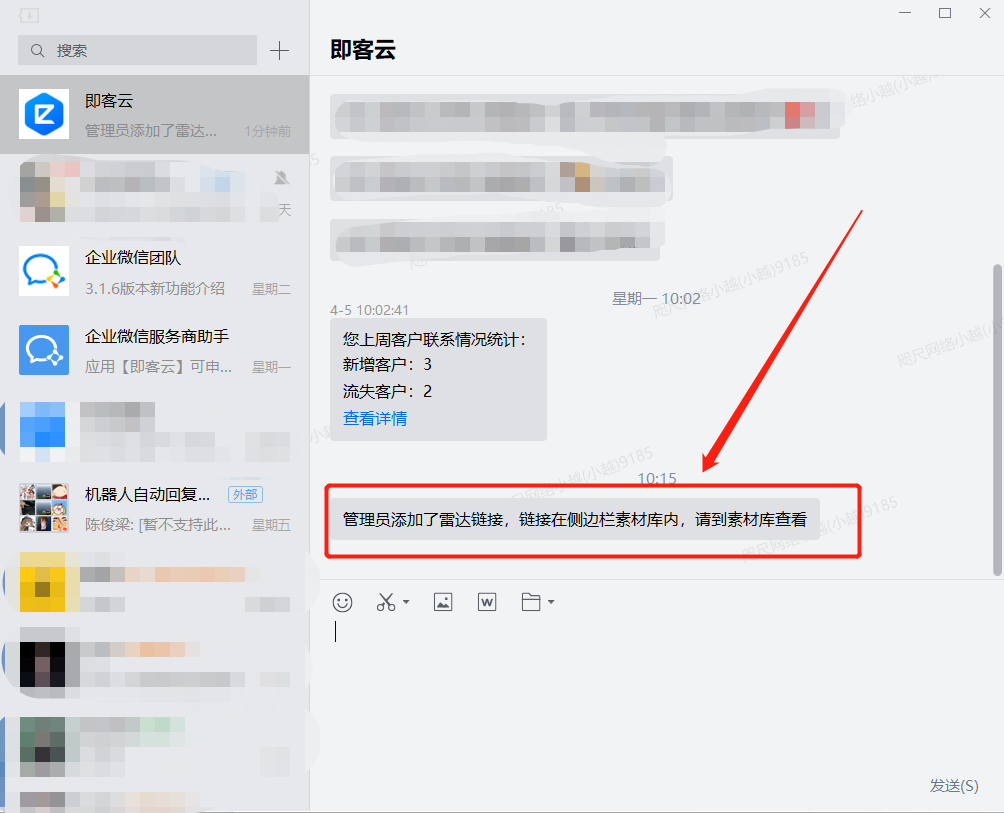Click the send image icon
Image resolution: width=1004 pixels, height=813 pixels.
(443, 602)
